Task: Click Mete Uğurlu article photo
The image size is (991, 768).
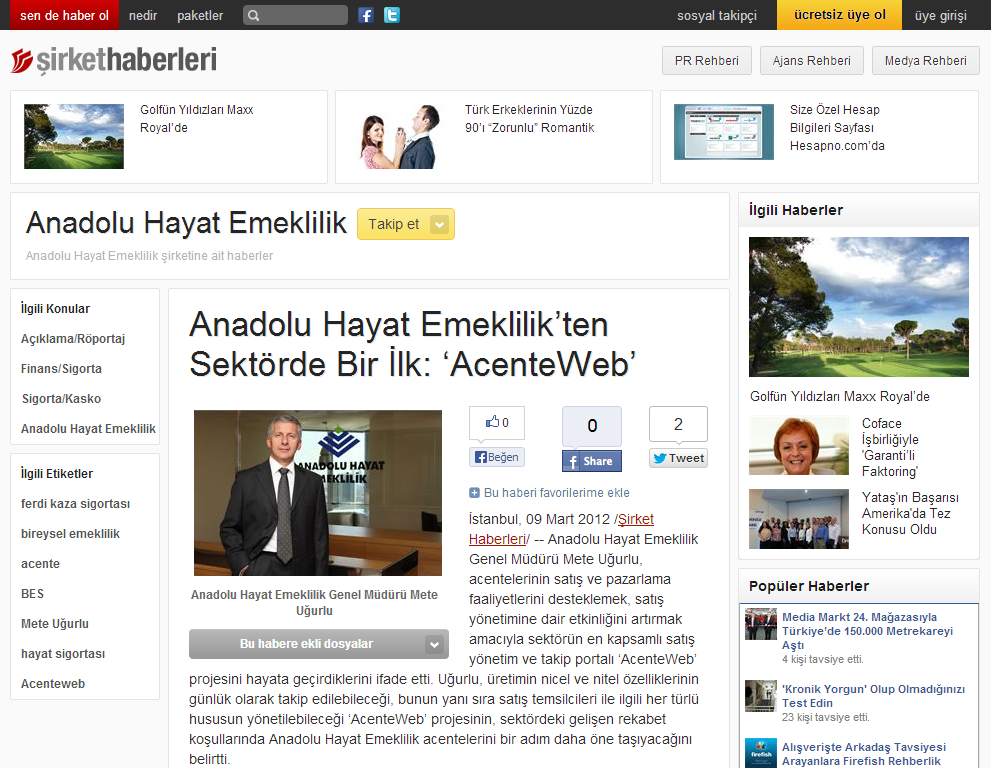Action: (x=318, y=493)
